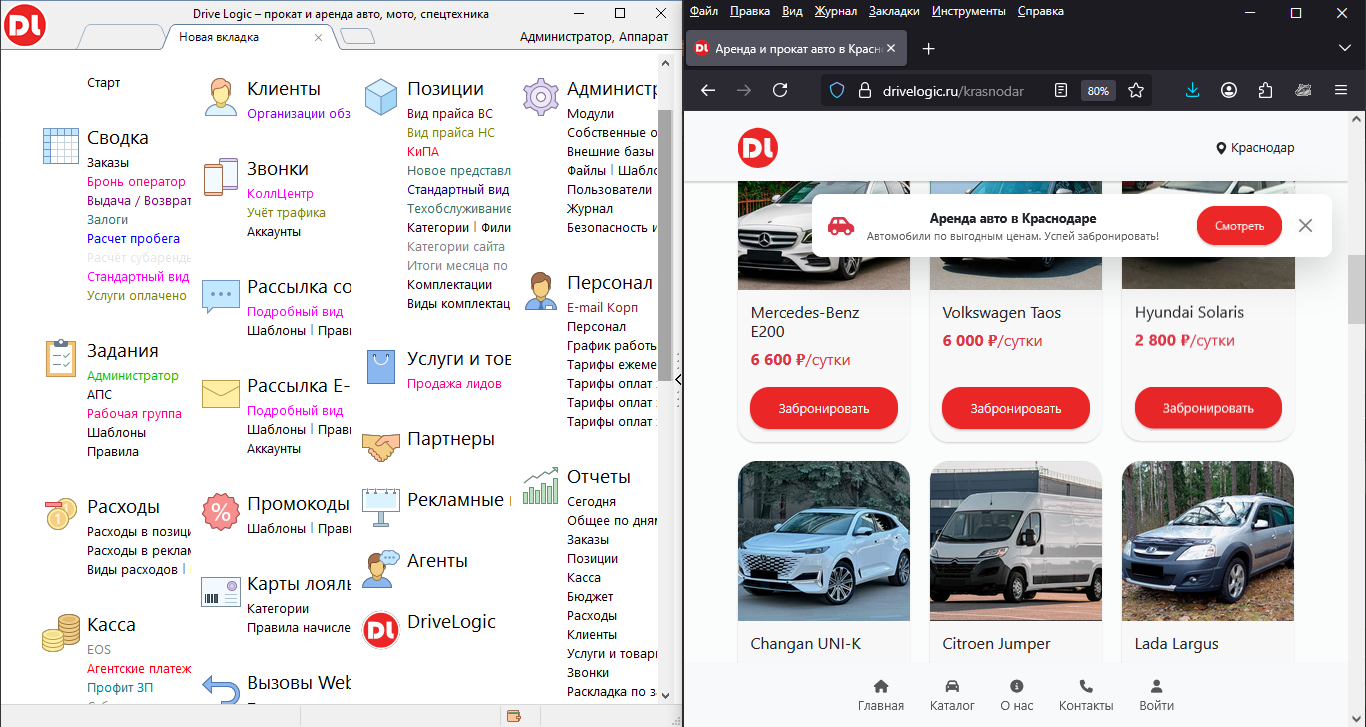Open the Вызовы Web arrow icon

click(221, 690)
